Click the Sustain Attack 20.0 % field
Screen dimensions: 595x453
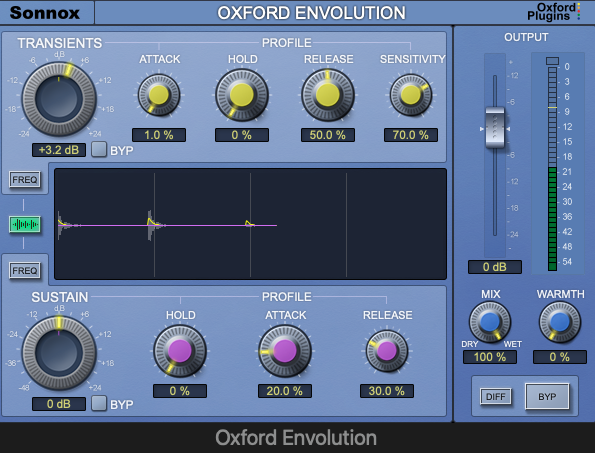coord(285,391)
